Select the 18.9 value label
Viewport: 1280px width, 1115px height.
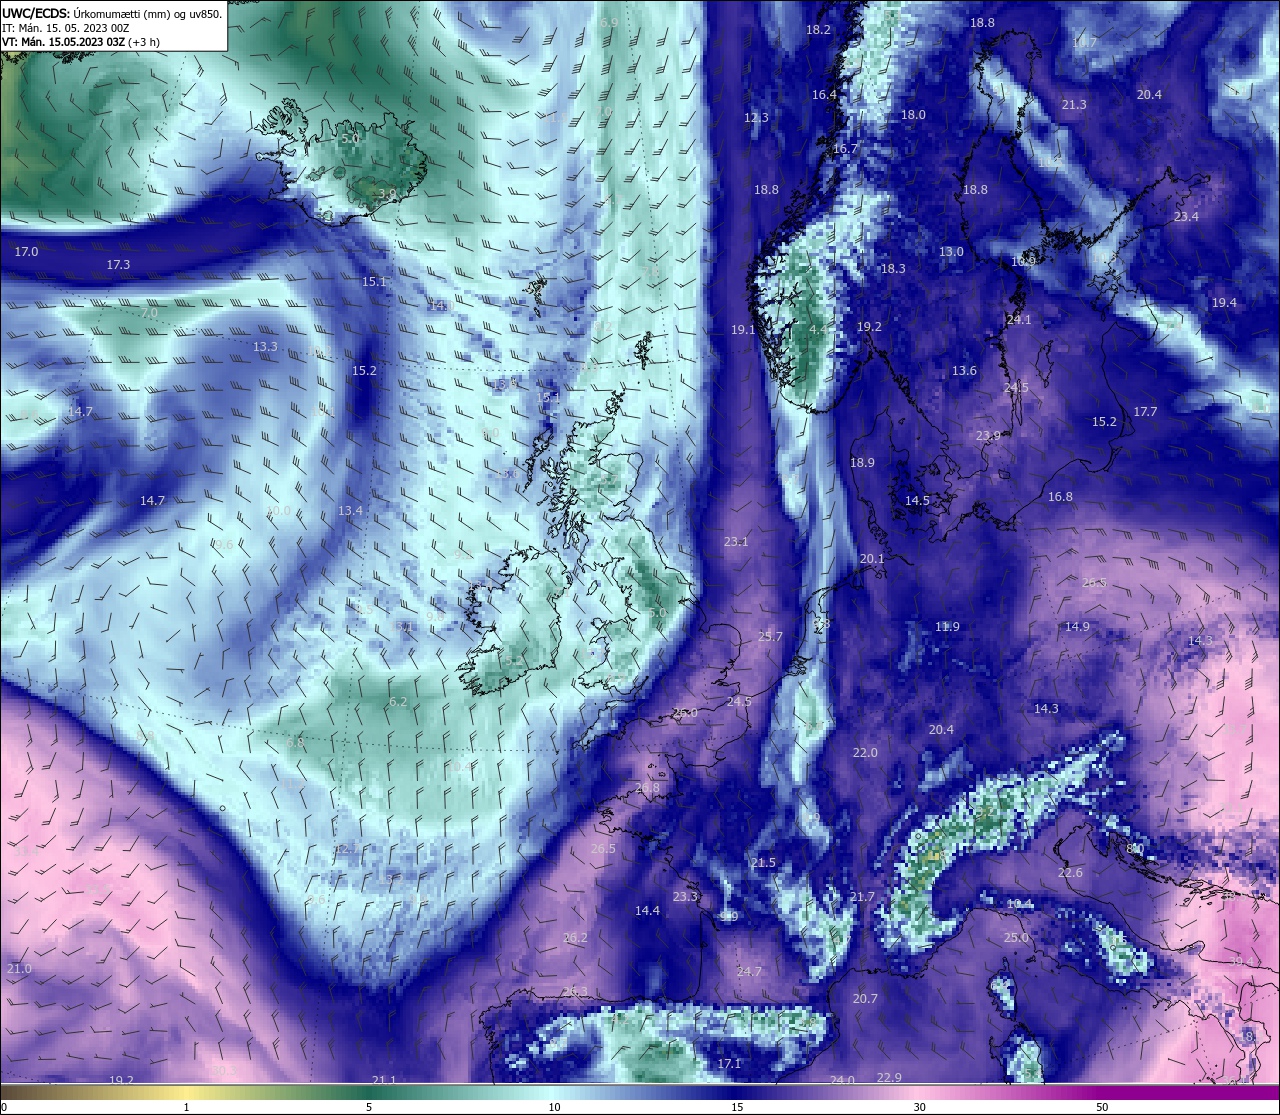coord(862,463)
